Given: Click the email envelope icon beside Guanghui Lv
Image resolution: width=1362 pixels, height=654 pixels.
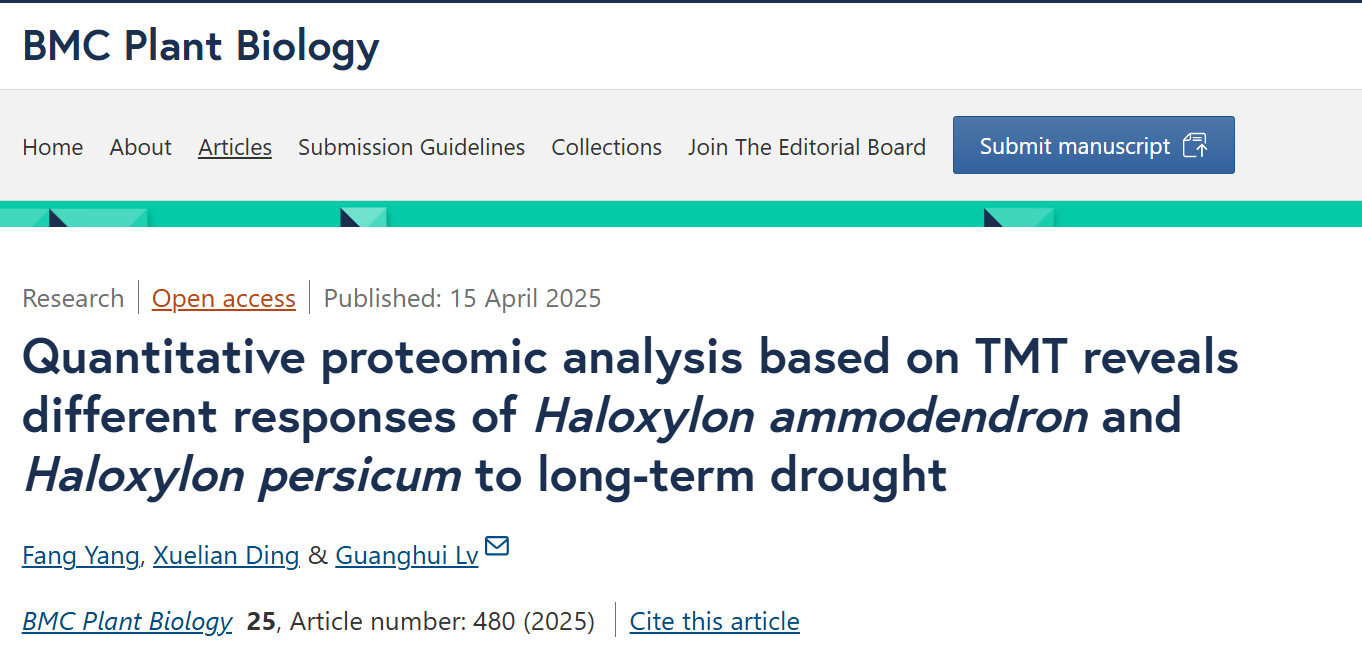Looking at the screenshot, I should tap(497, 546).
